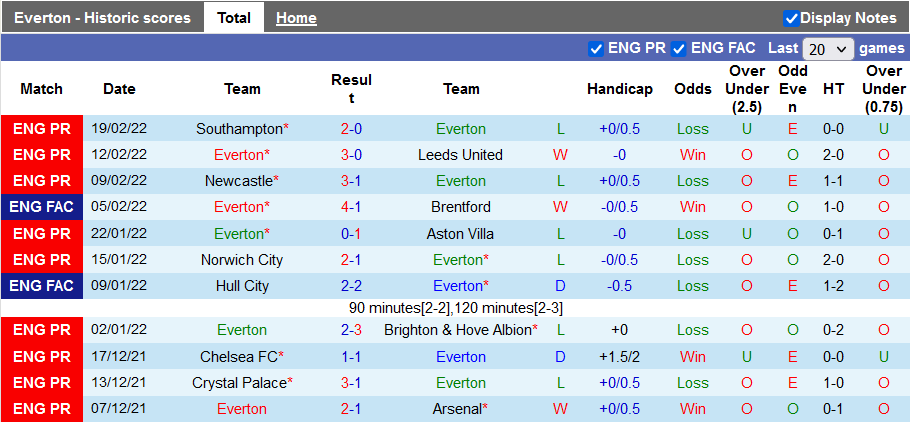Open the Home tab

pyautogui.click(x=296, y=18)
